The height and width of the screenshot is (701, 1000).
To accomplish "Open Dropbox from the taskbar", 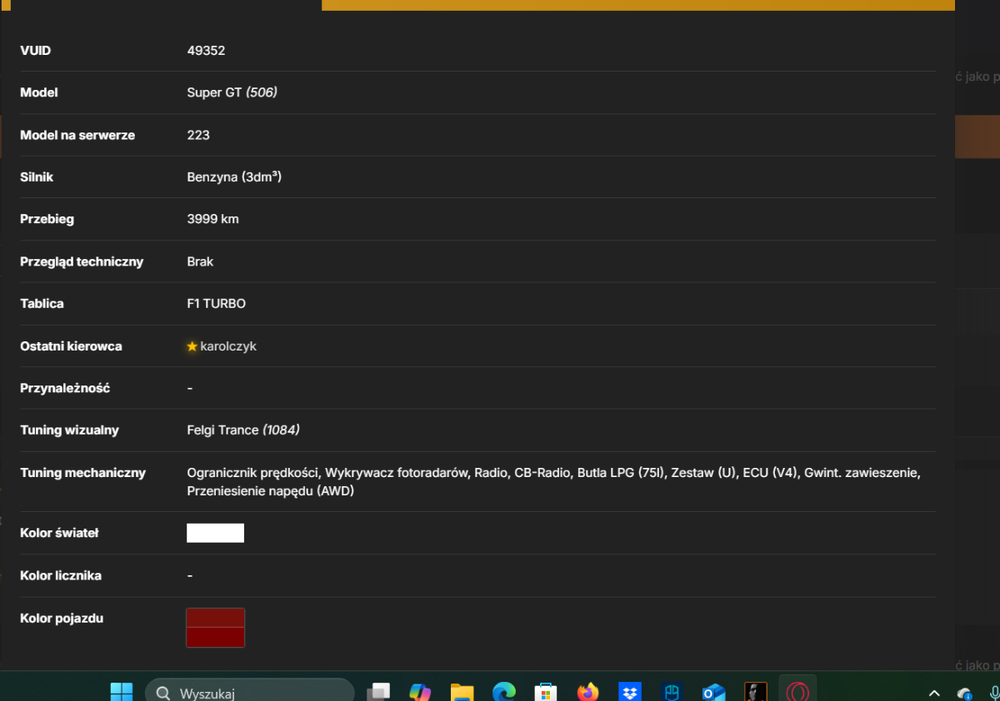I will tap(629, 692).
